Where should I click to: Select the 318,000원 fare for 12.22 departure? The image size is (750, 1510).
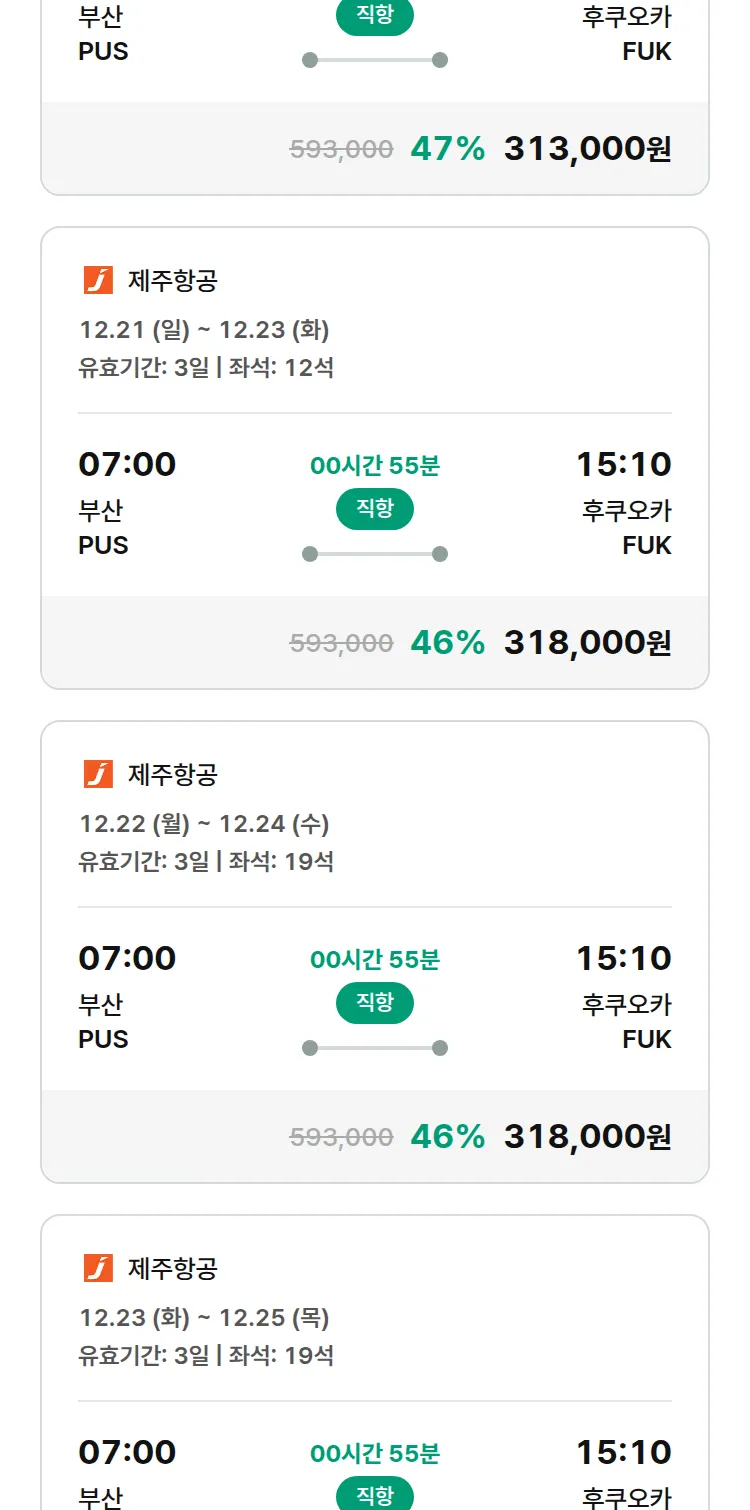coord(587,1136)
